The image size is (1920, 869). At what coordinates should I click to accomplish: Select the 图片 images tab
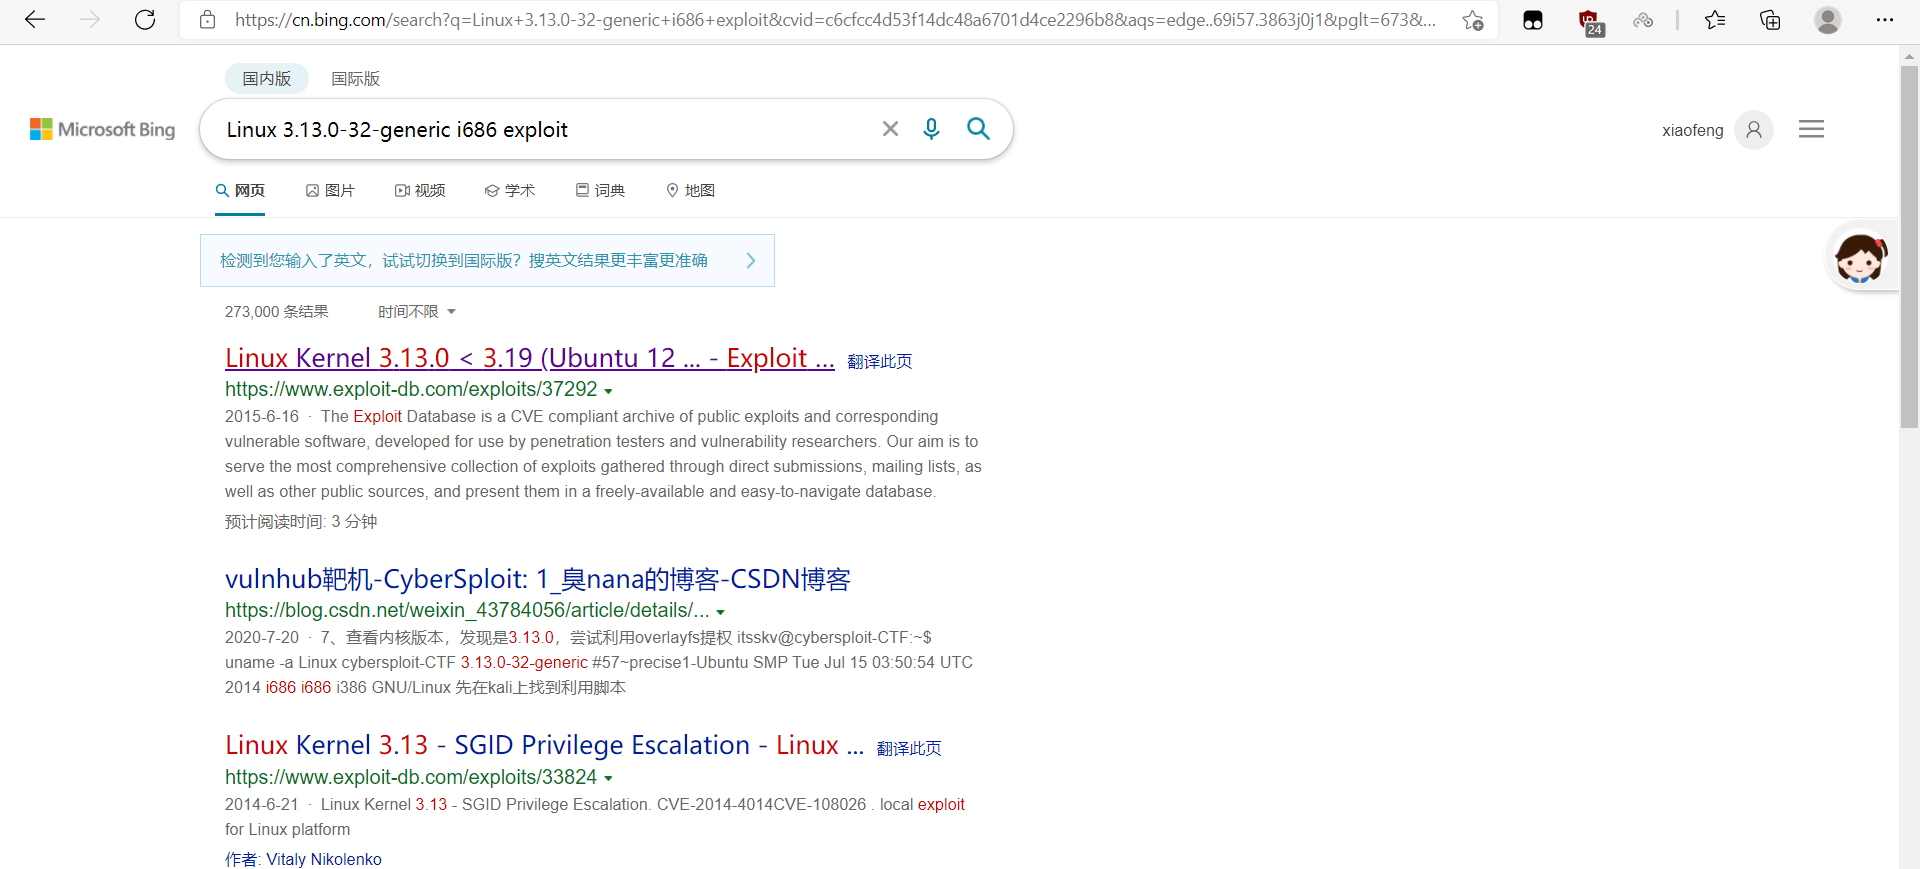coord(330,190)
